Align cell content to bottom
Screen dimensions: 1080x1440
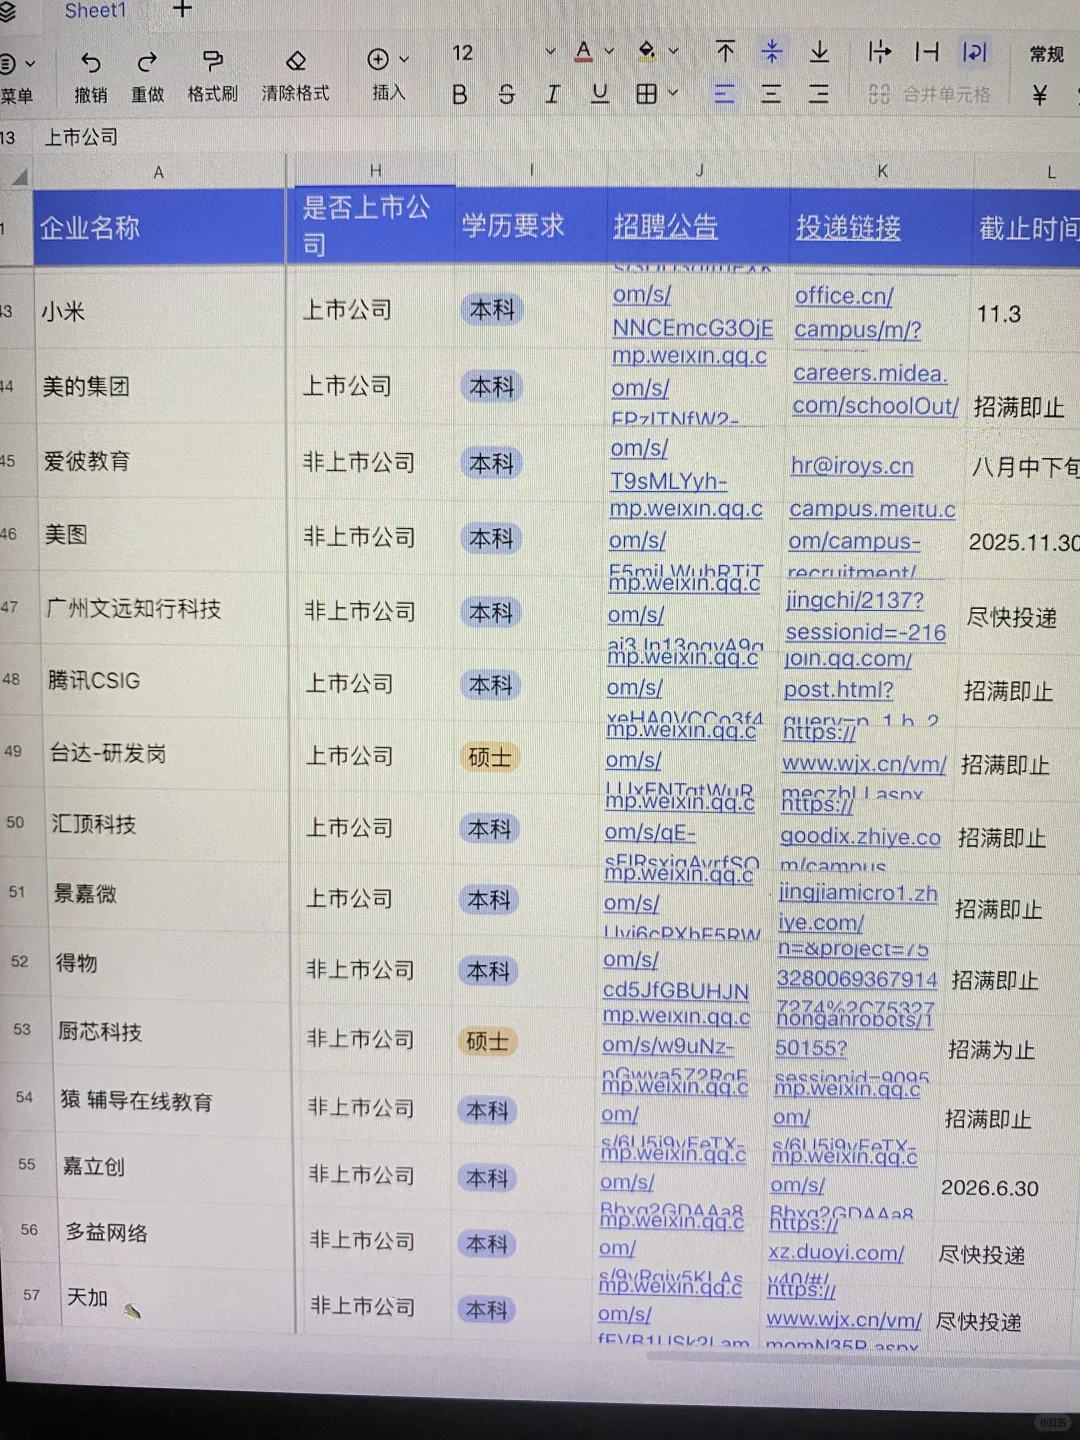point(819,51)
